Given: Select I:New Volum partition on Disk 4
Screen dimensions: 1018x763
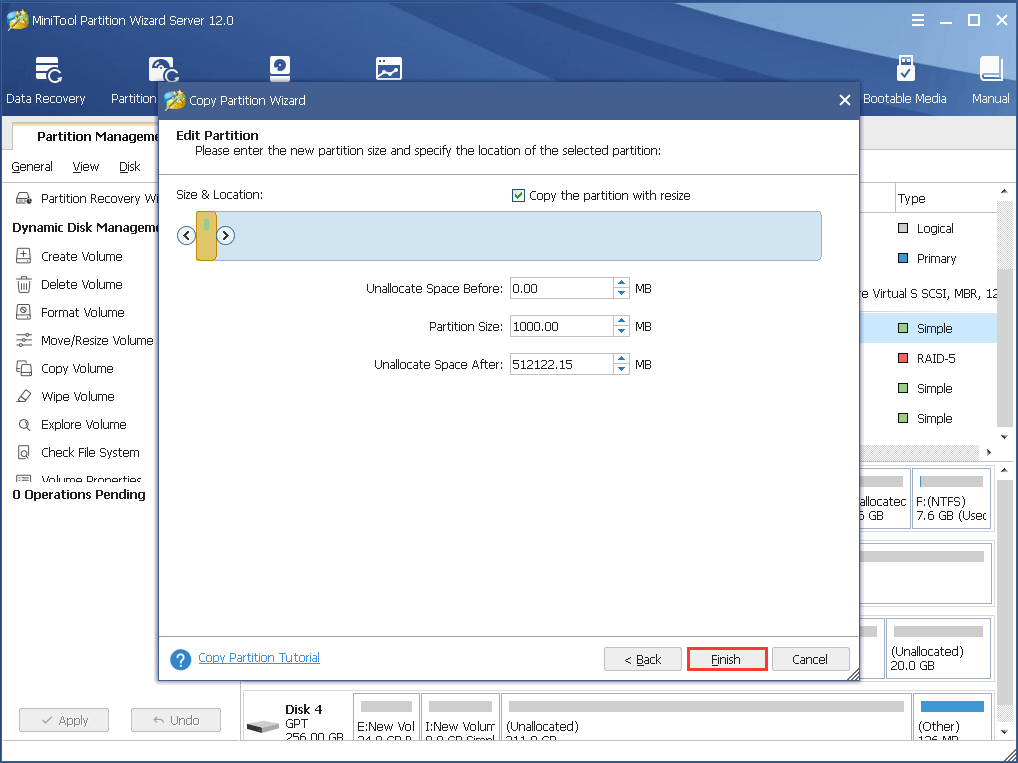Looking at the screenshot, I should [x=460, y=716].
